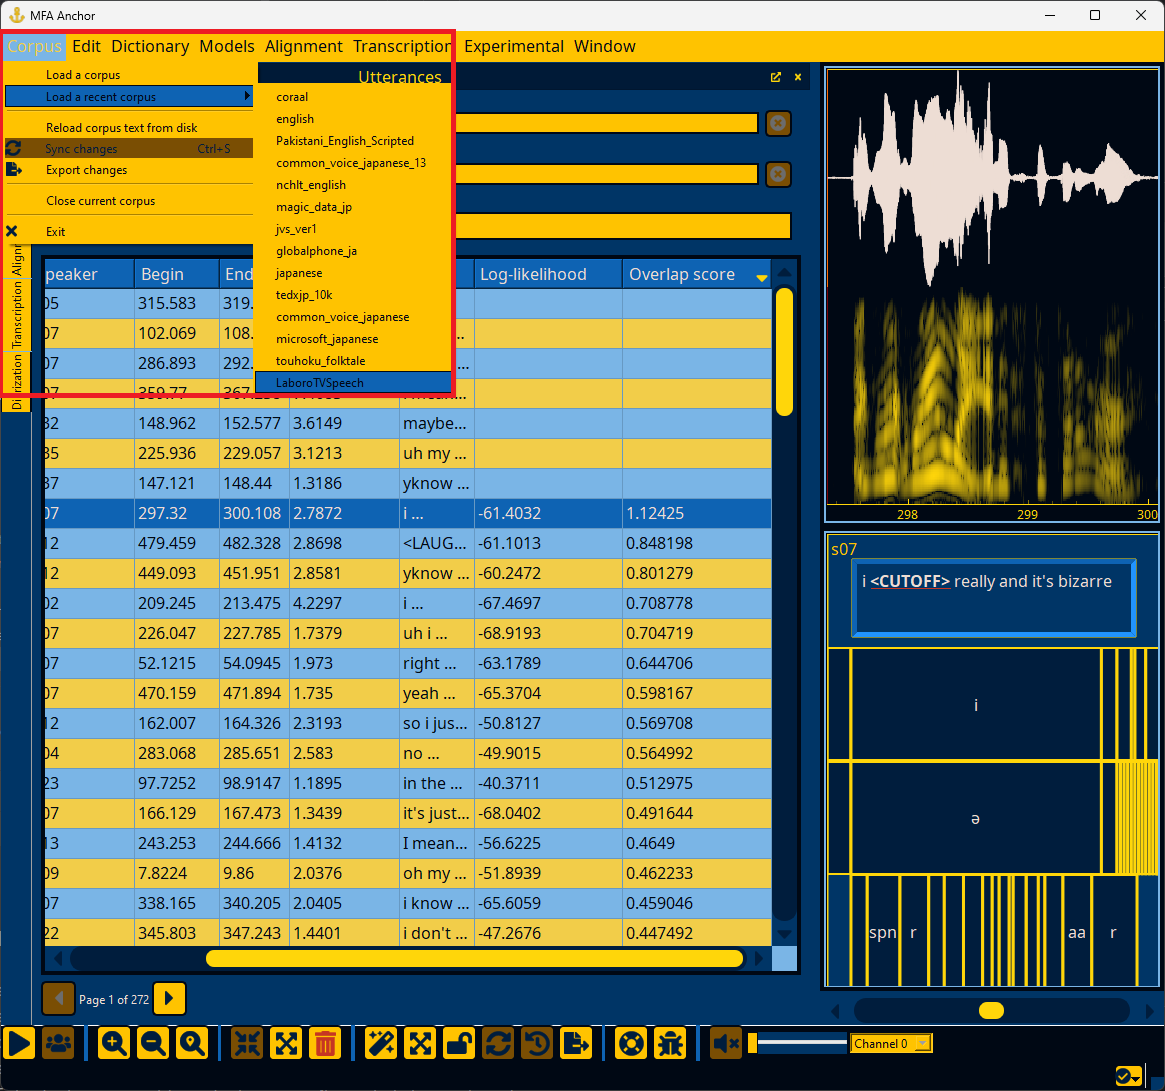The height and width of the screenshot is (1091, 1165).
Task: Open the Models menu
Action: 227,46
